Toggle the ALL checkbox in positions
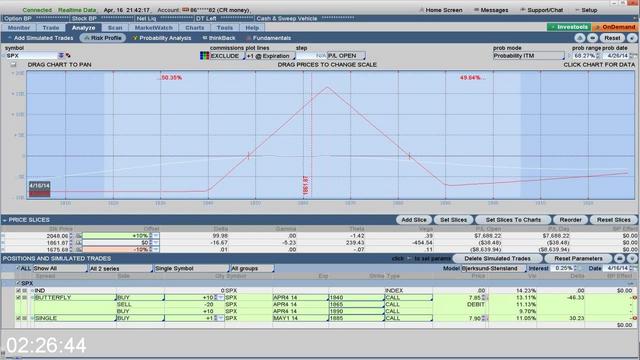 (18, 268)
